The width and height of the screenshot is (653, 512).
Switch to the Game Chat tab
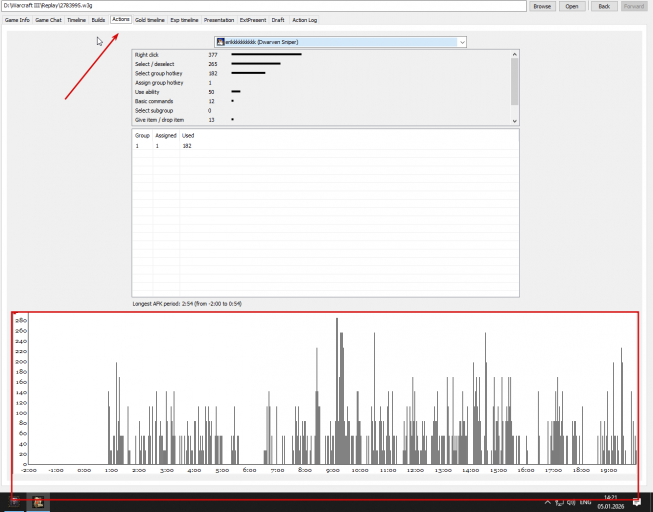(48, 20)
